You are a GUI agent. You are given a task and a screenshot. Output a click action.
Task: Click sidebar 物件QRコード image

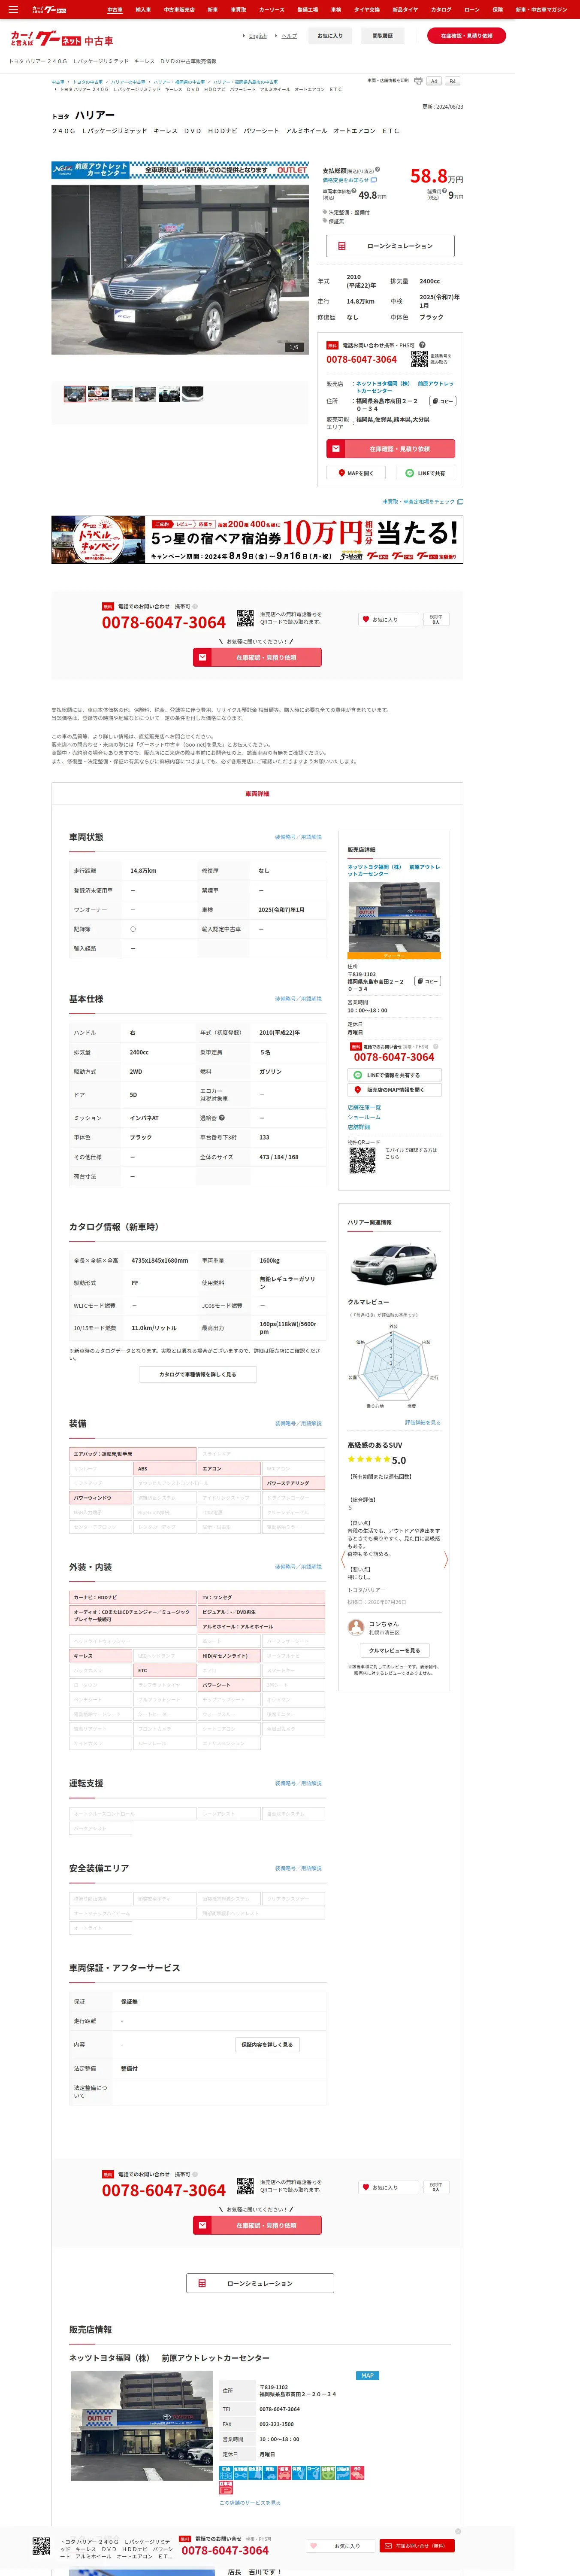pyautogui.click(x=362, y=1160)
